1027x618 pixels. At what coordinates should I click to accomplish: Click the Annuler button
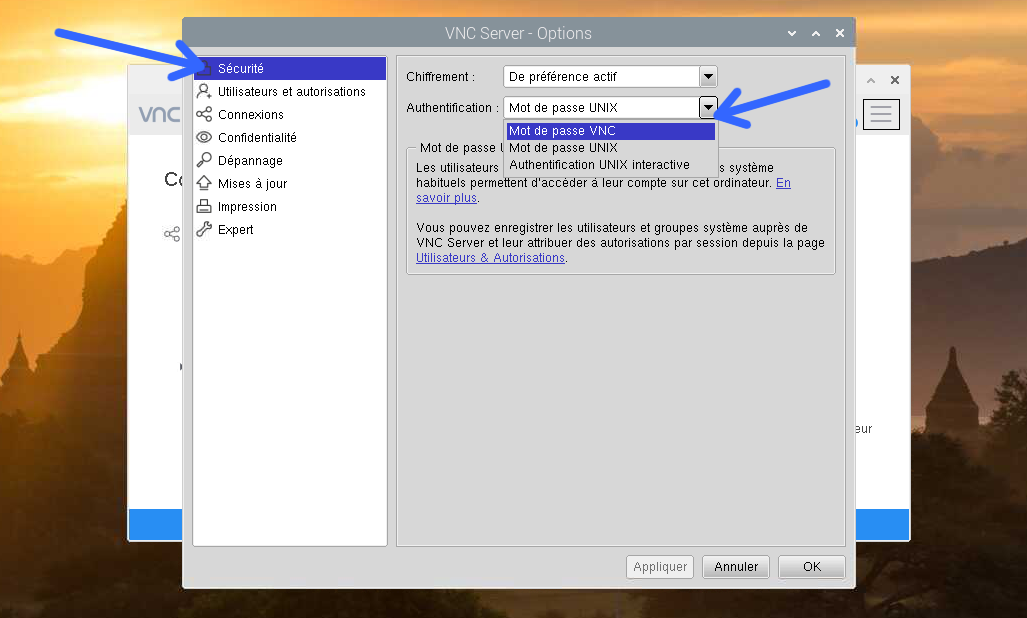tap(736, 567)
